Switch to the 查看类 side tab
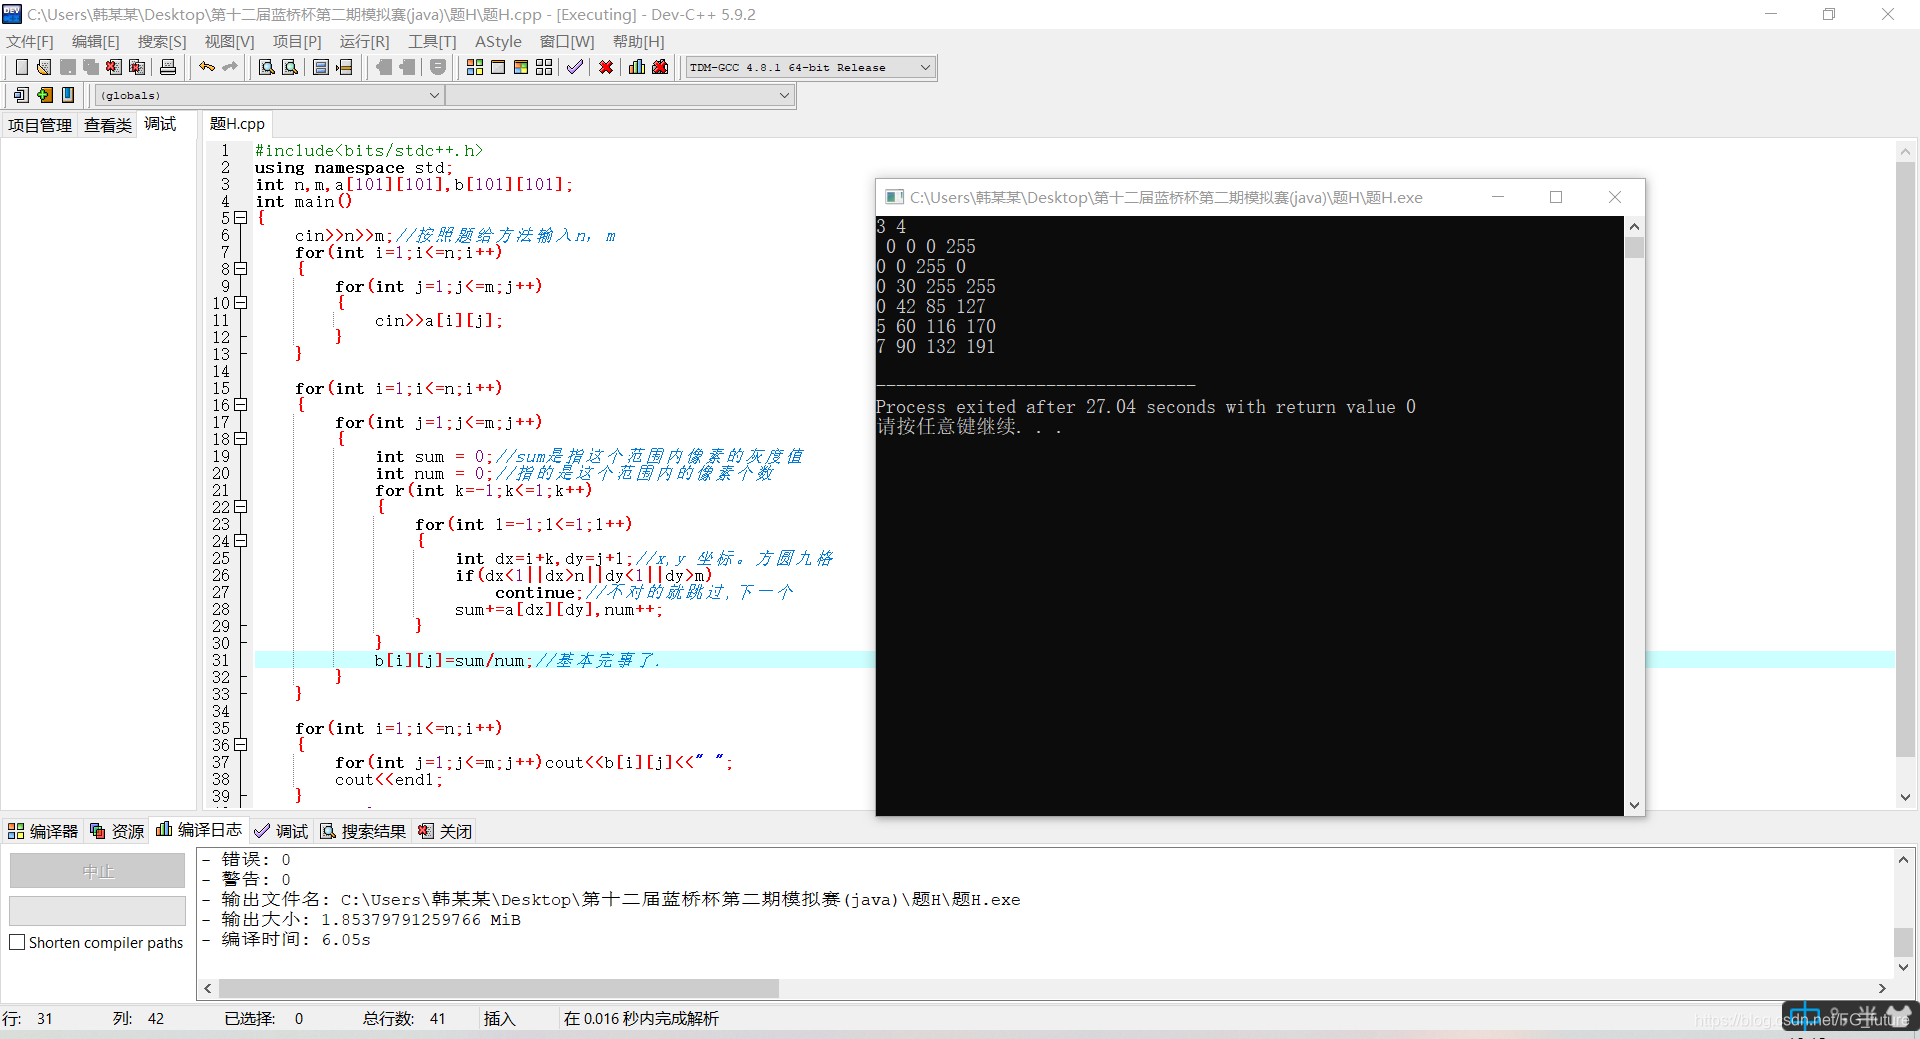Screen dimensions: 1920x1039 108,125
